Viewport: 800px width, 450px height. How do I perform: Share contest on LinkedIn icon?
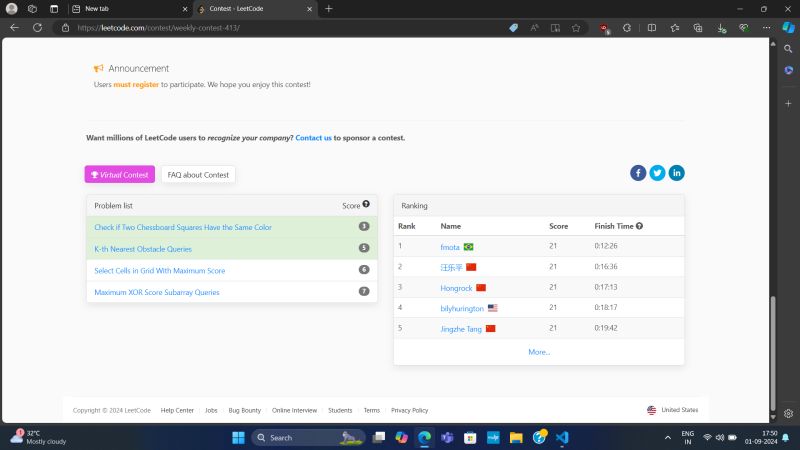click(x=677, y=173)
